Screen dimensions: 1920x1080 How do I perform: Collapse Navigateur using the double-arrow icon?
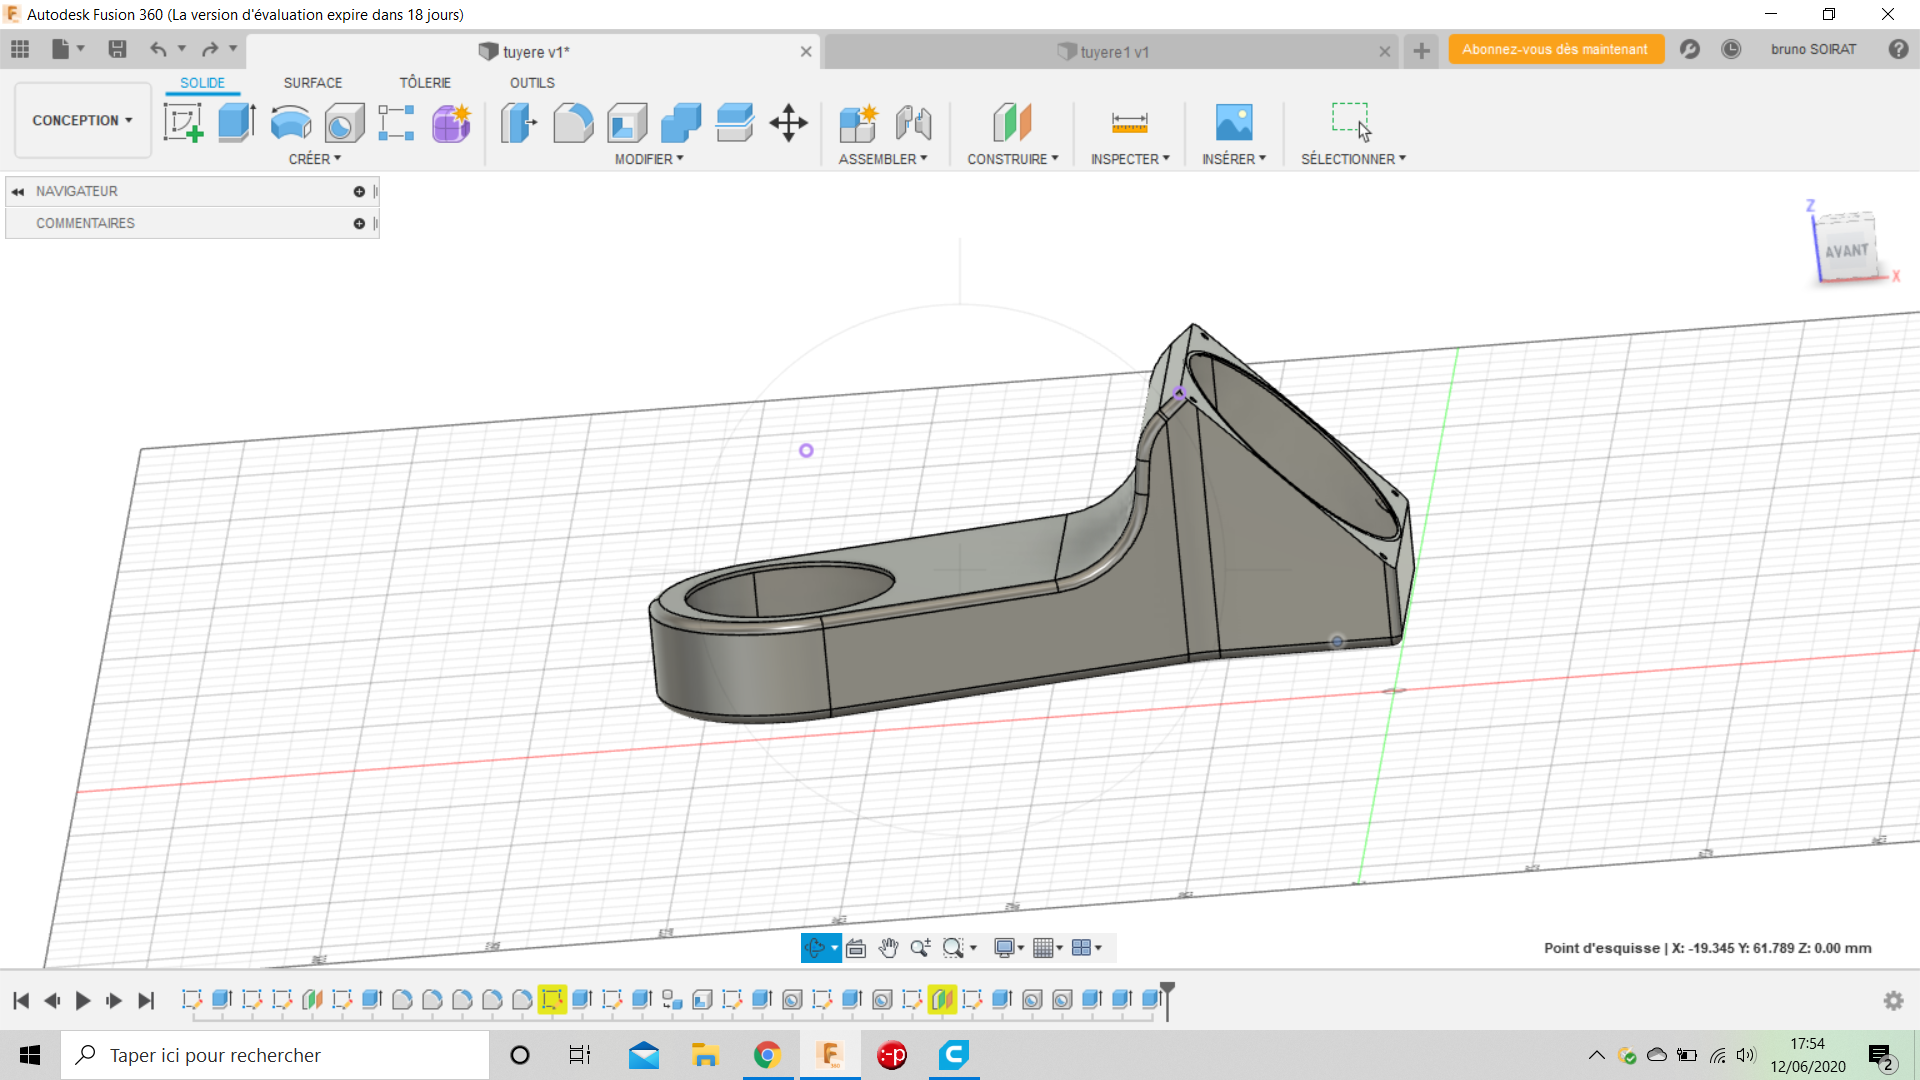point(18,191)
